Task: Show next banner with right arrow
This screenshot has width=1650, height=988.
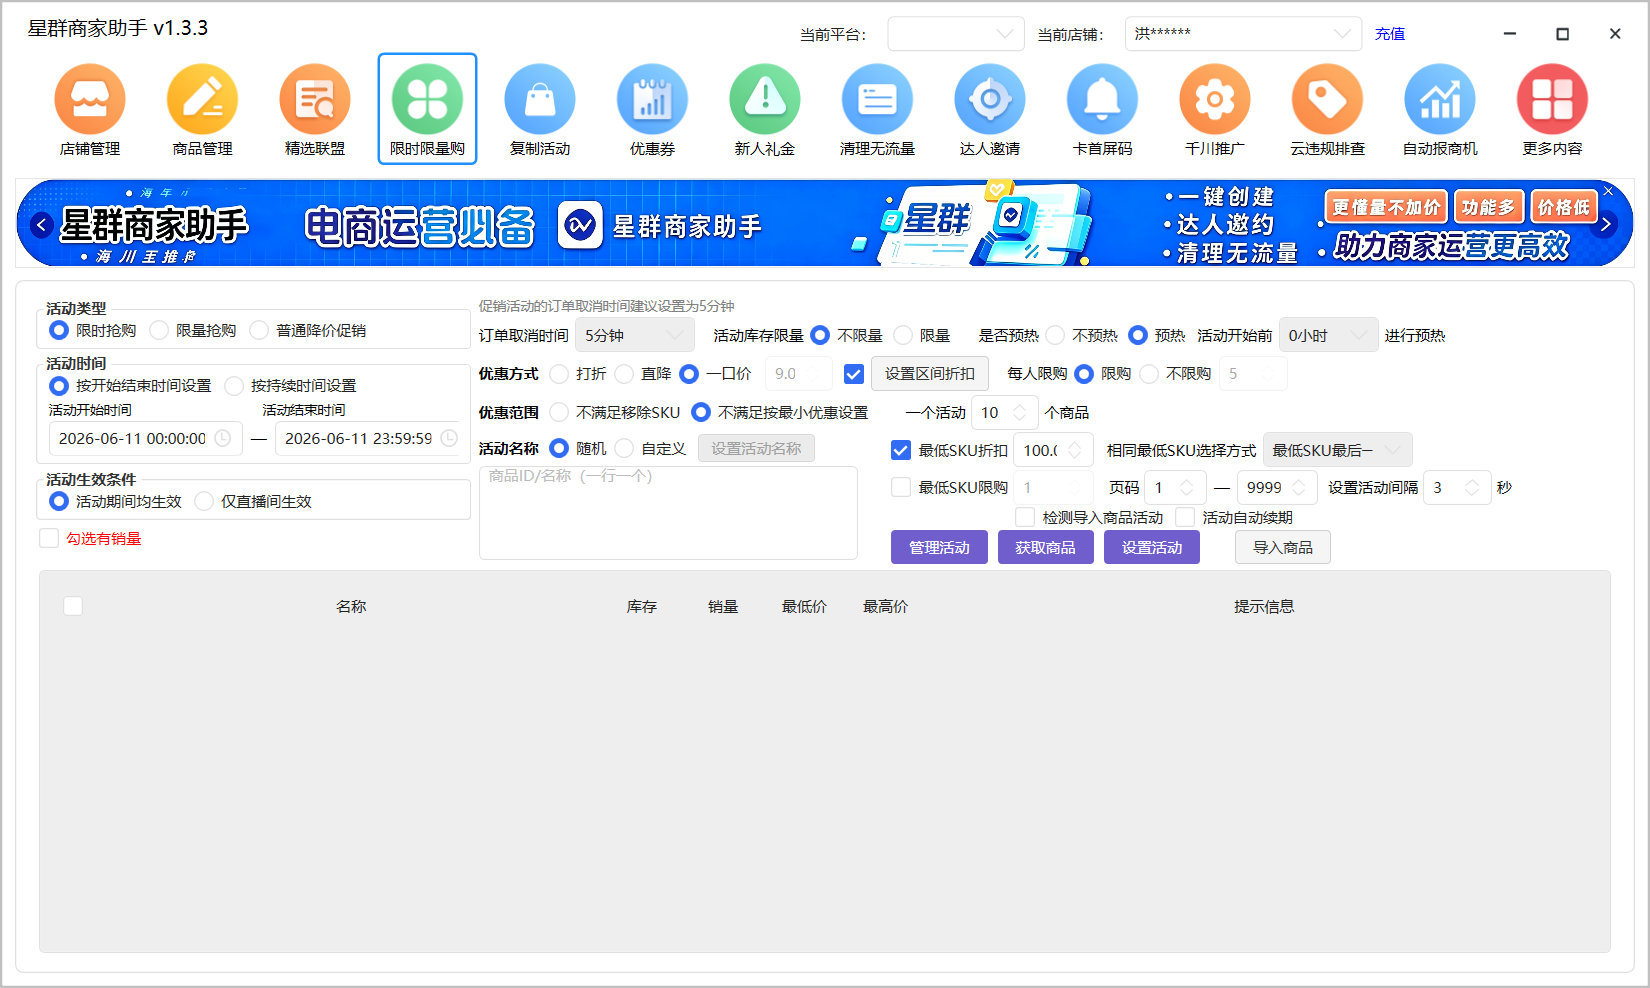Action: pyautogui.click(x=1606, y=225)
